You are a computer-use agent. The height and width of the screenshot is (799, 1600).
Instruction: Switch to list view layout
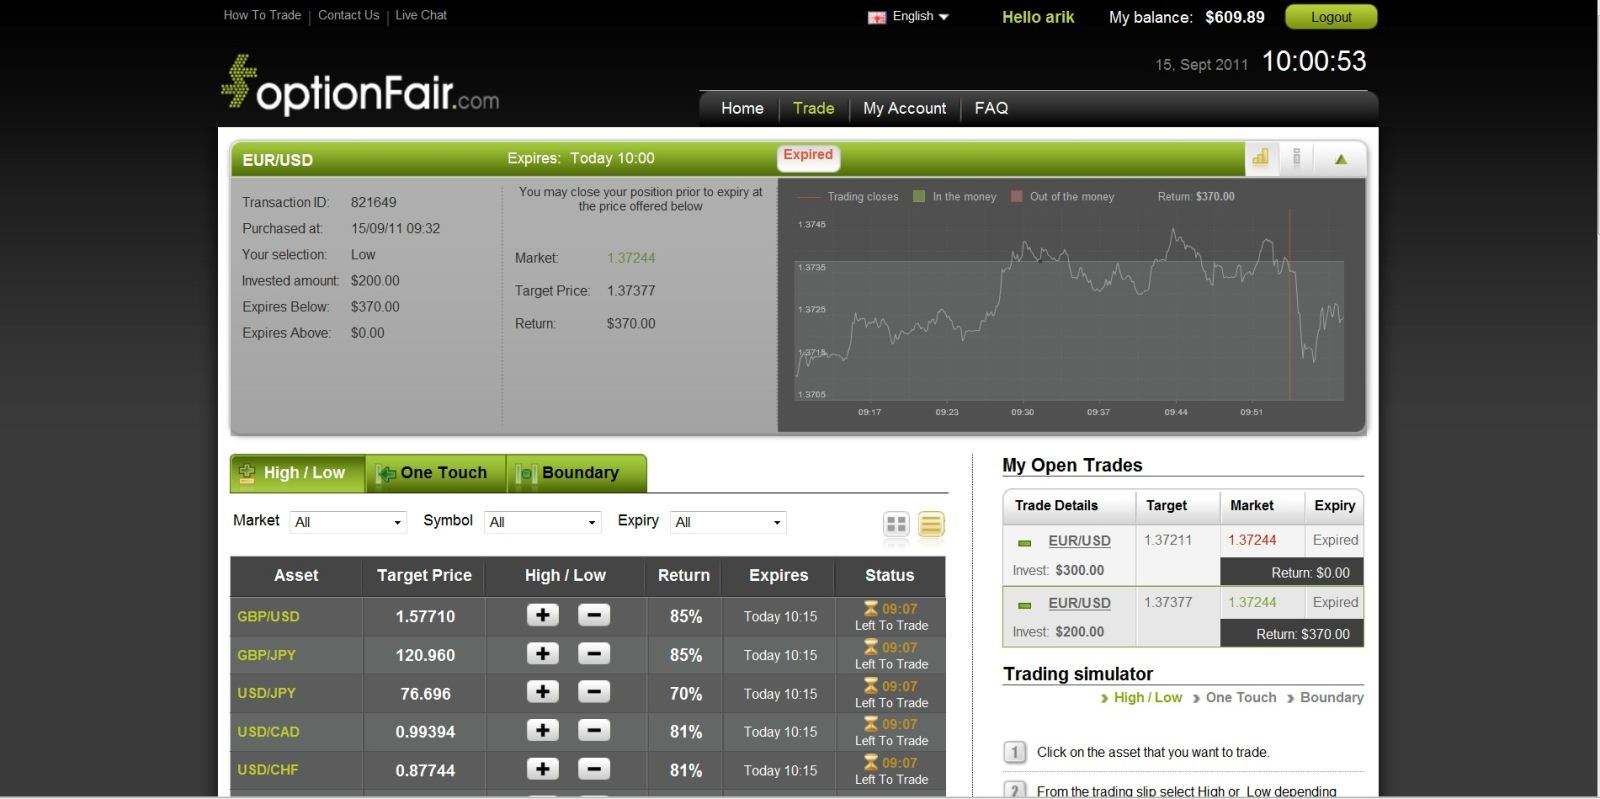(x=931, y=523)
